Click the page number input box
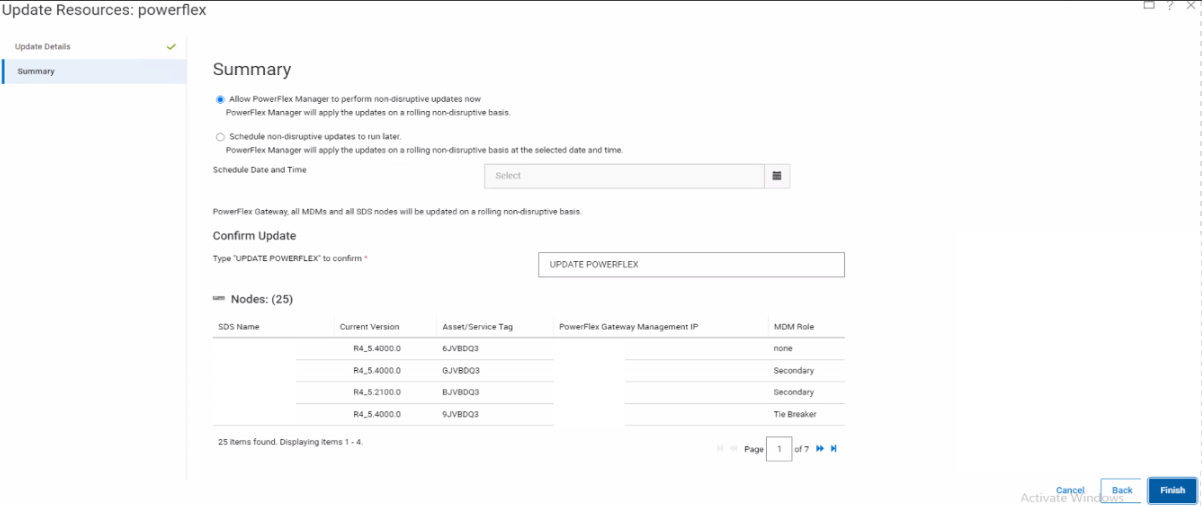 (779, 449)
